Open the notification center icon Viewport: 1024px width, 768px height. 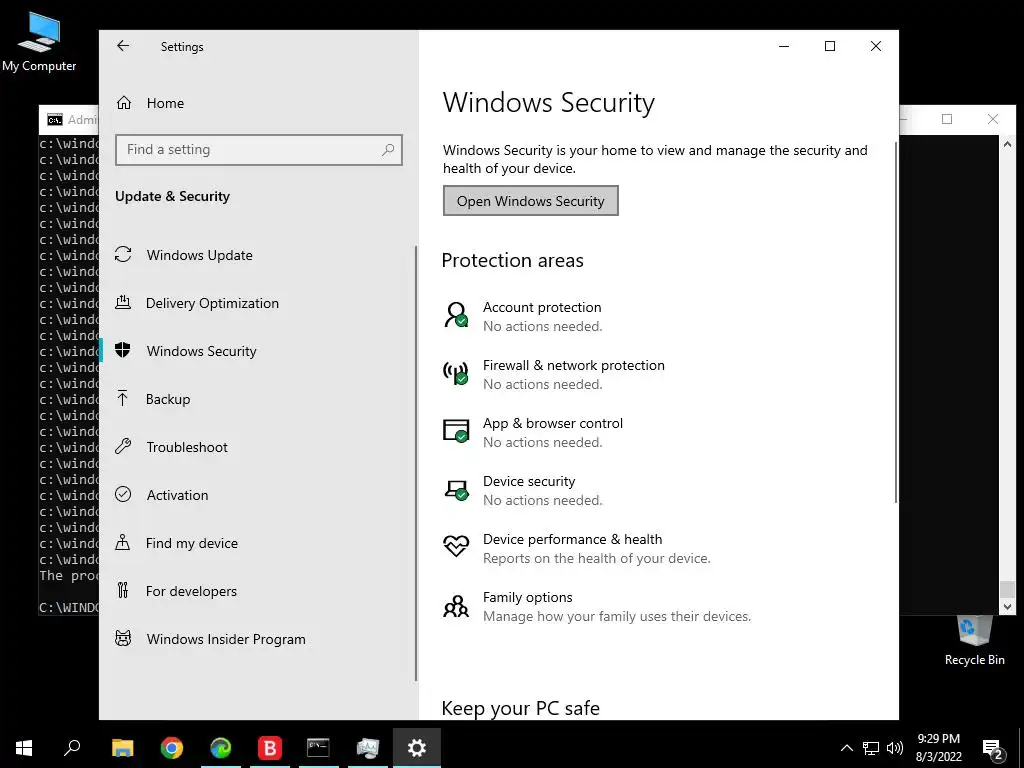click(x=992, y=749)
